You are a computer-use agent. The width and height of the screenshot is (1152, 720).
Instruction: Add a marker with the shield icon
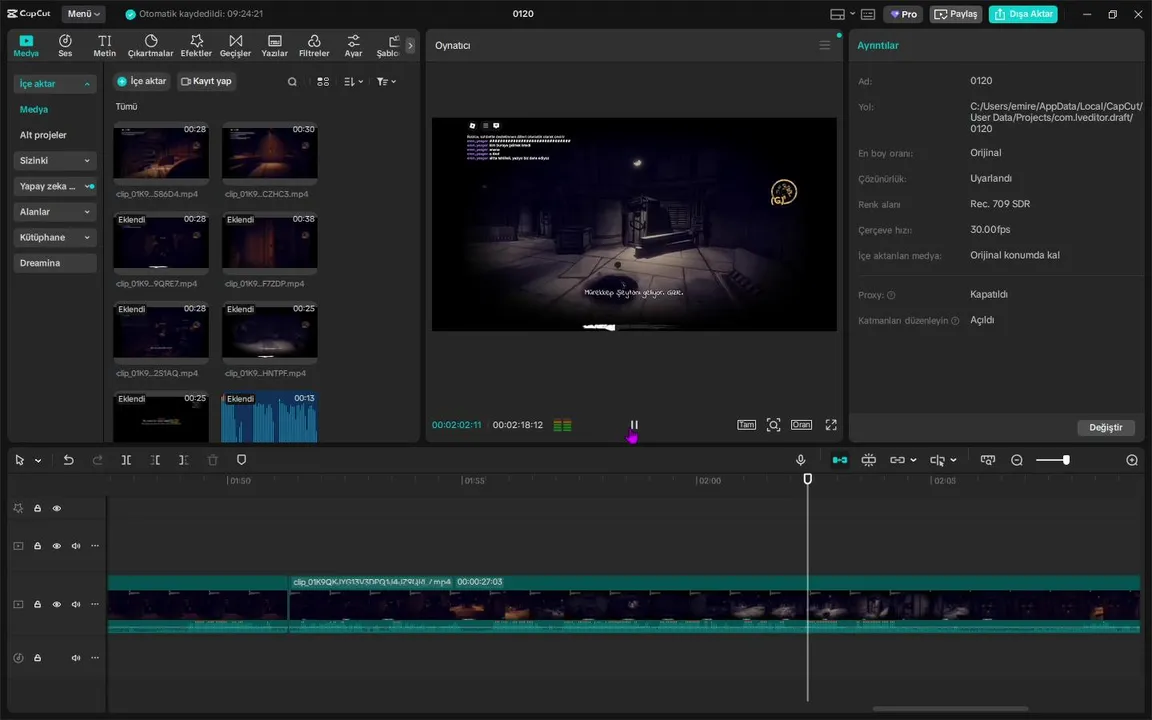point(241,460)
